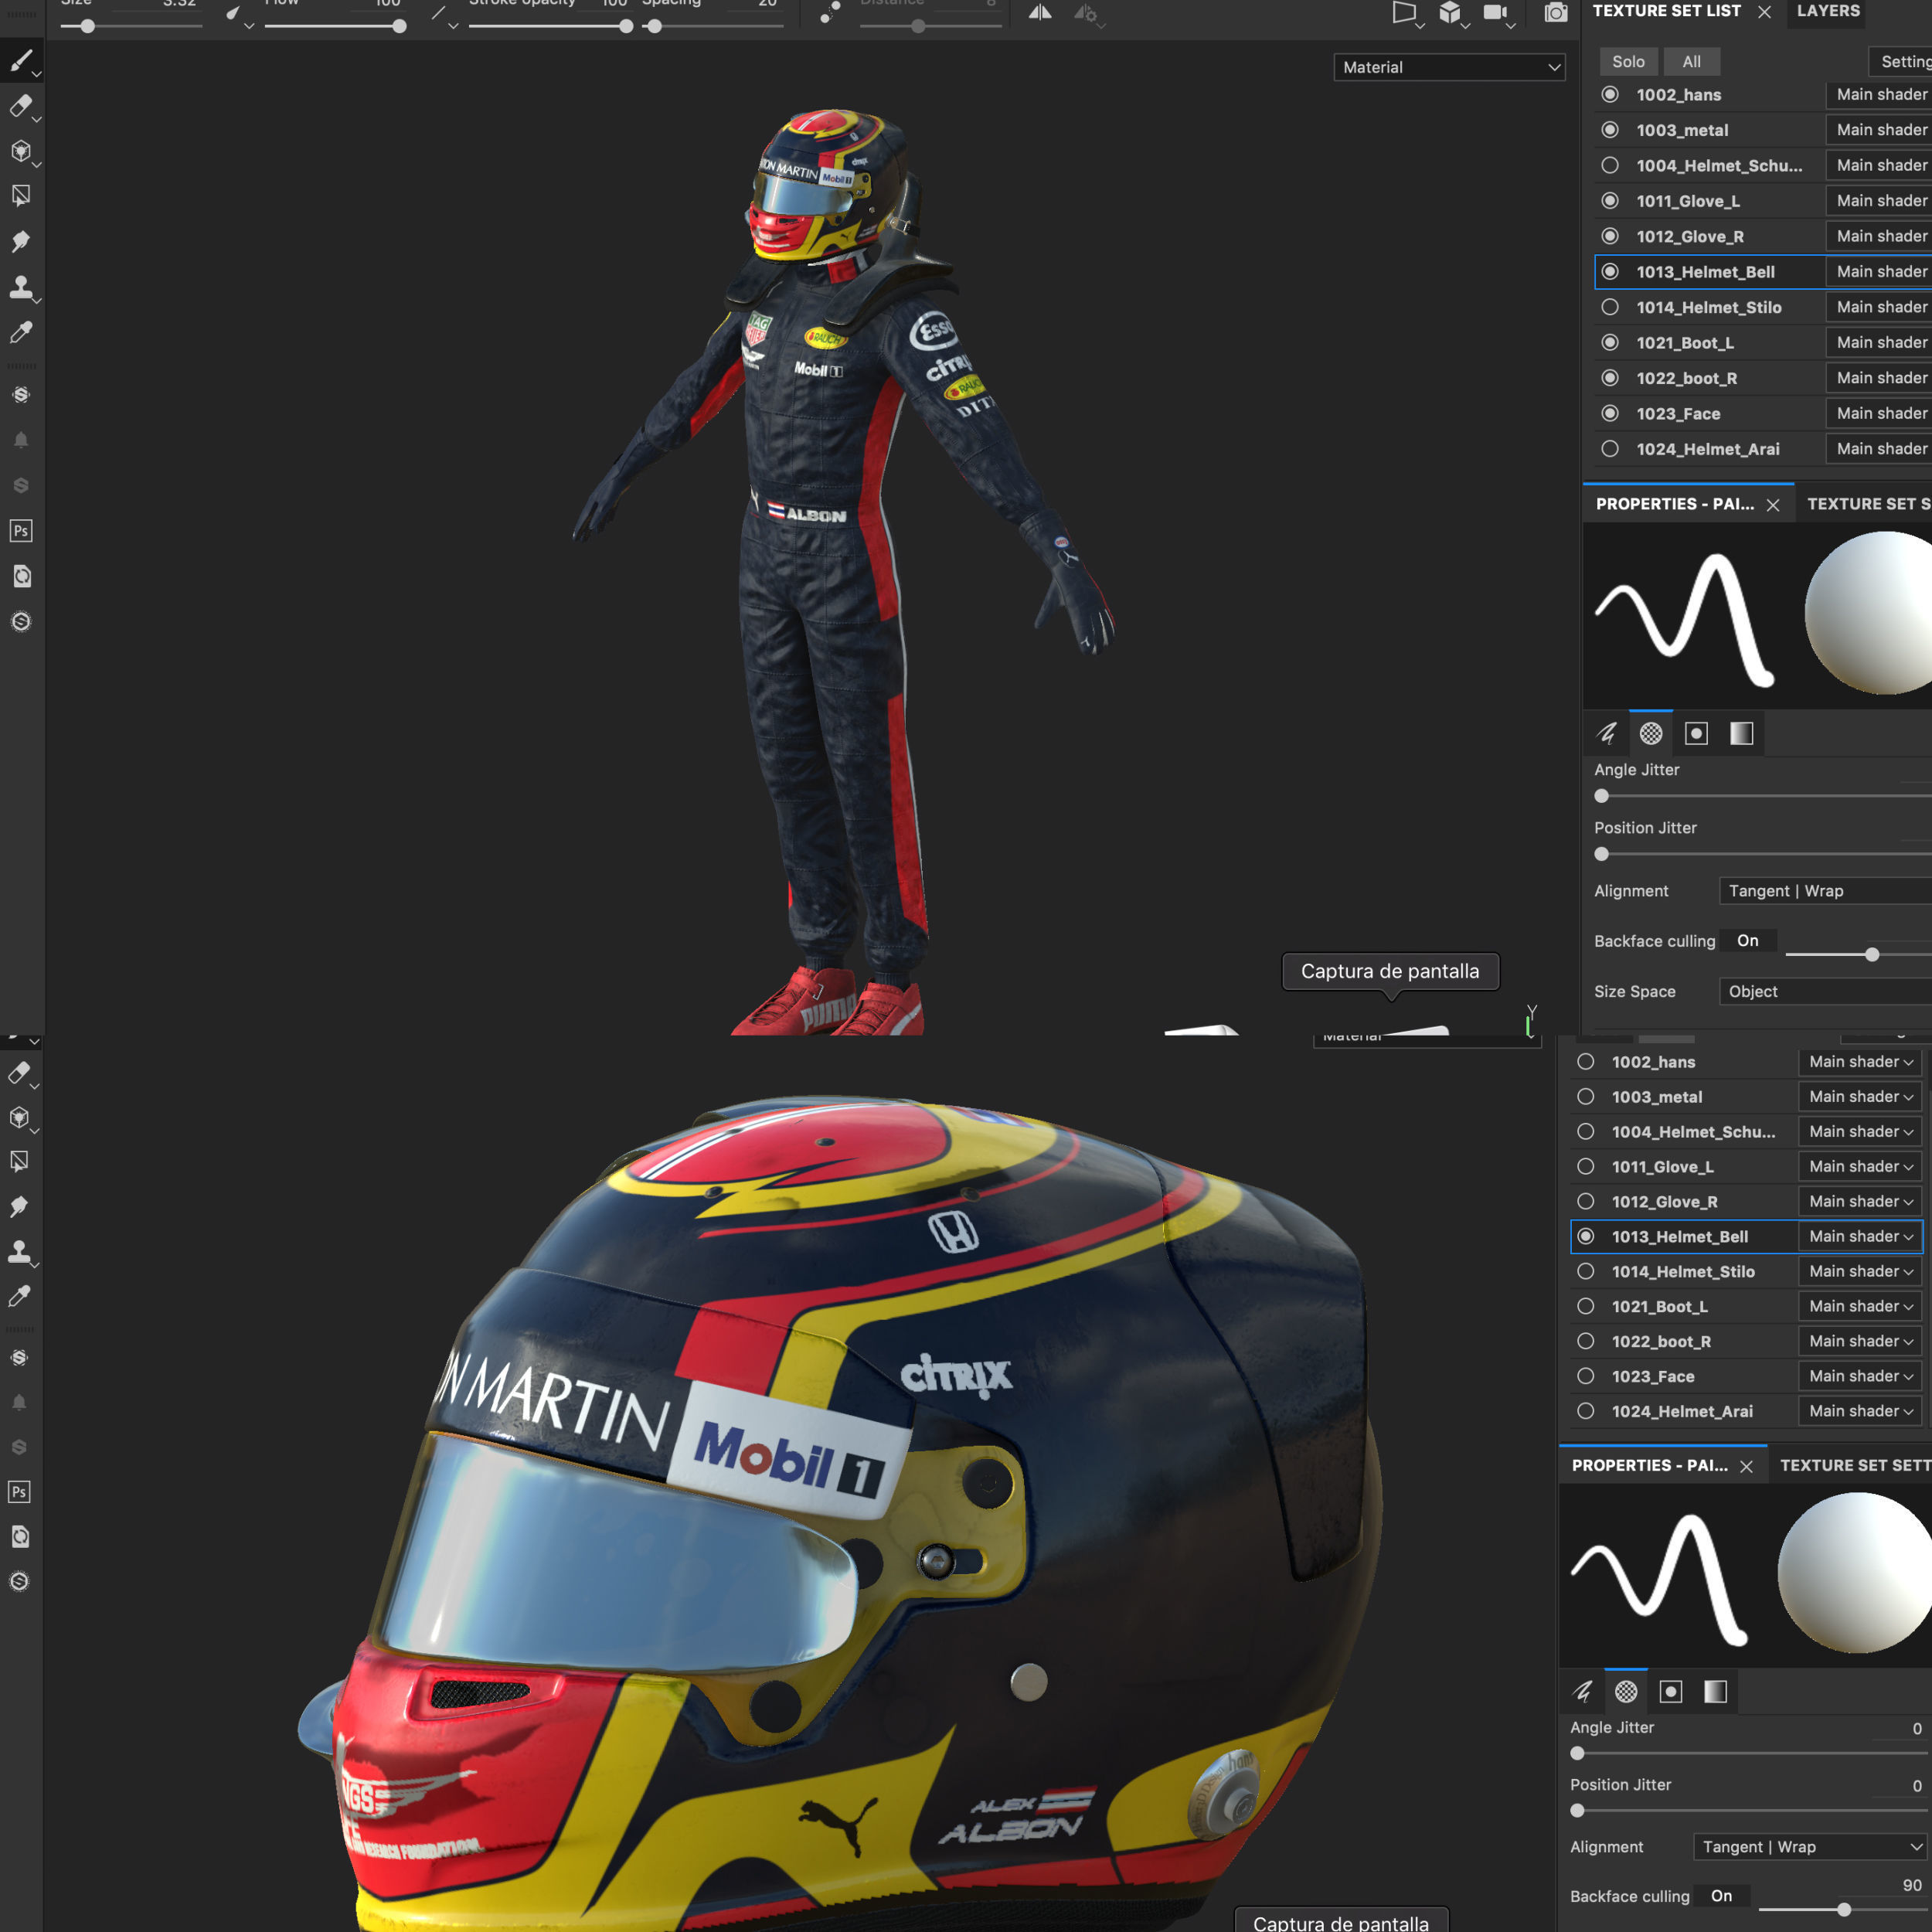Switch to upper TEXTURE SET S... tab
This screenshot has width=1932, height=1932.
click(x=1868, y=504)
